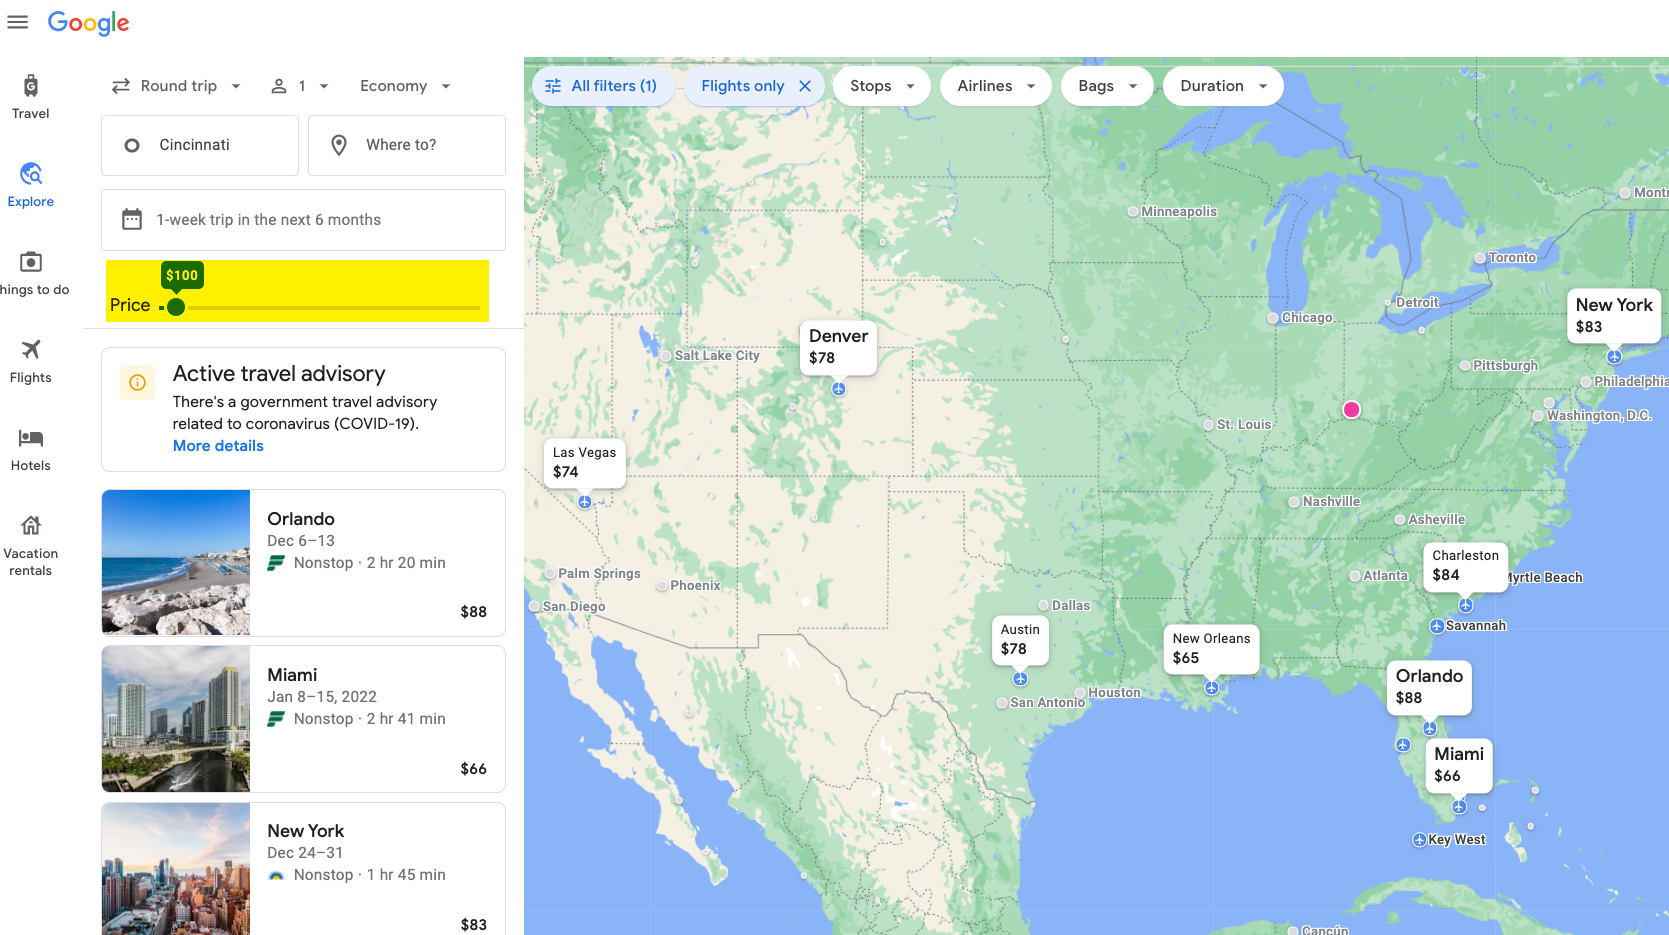Click the Nashville city marker

coord(1294,502)
